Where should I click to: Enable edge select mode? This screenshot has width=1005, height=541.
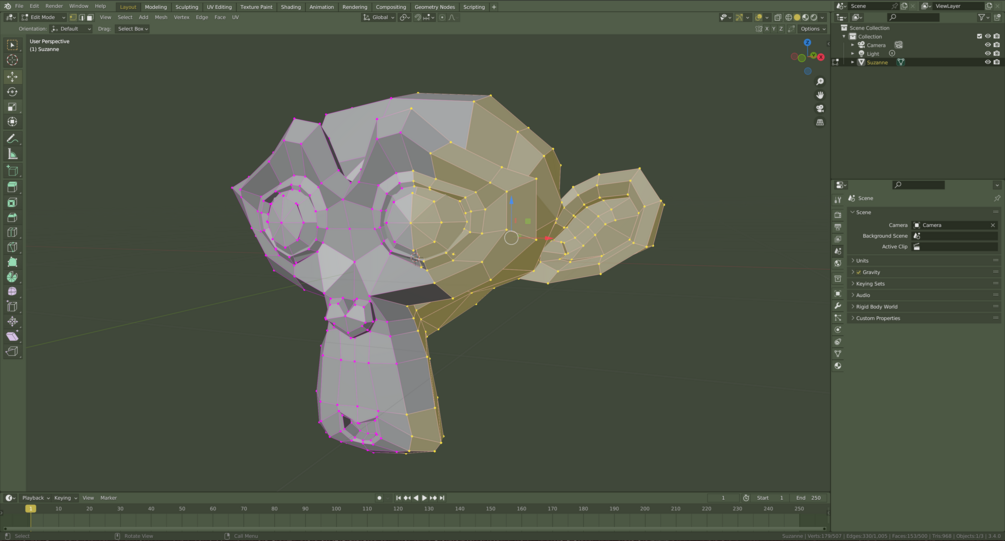pyautogui.click(x=81, y=17)
